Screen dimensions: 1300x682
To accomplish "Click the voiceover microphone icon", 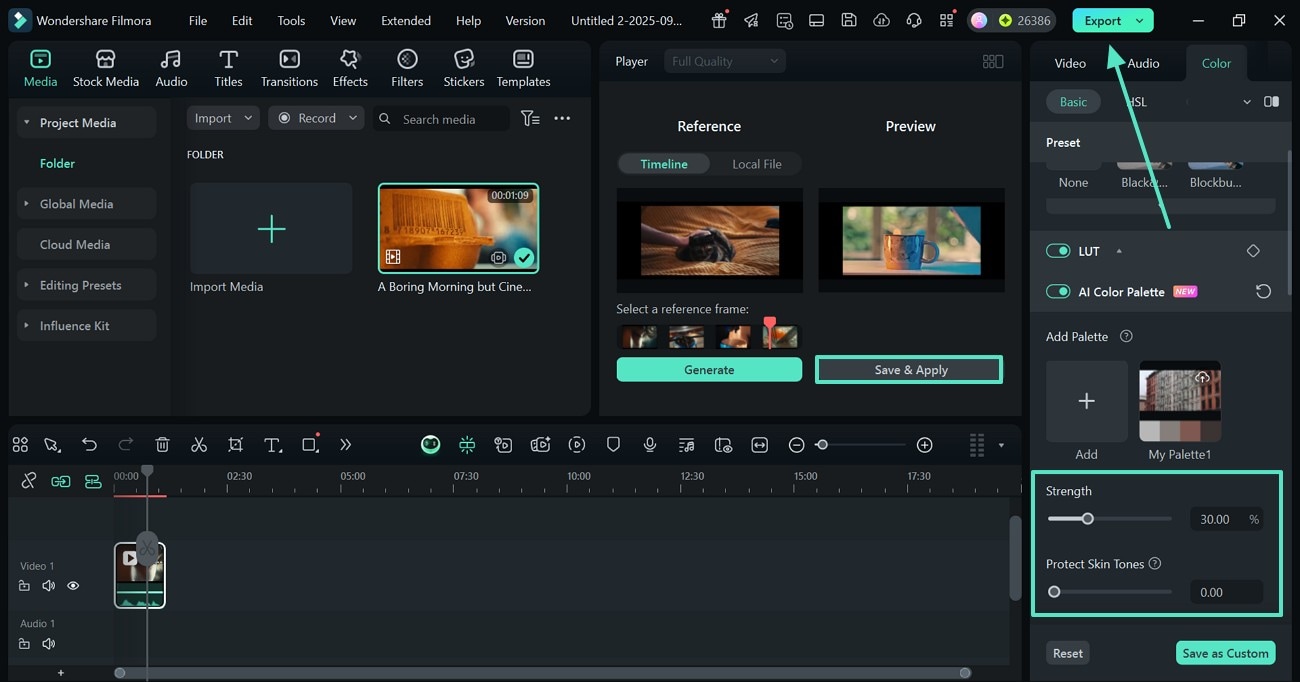I will [x=650, y=445].
